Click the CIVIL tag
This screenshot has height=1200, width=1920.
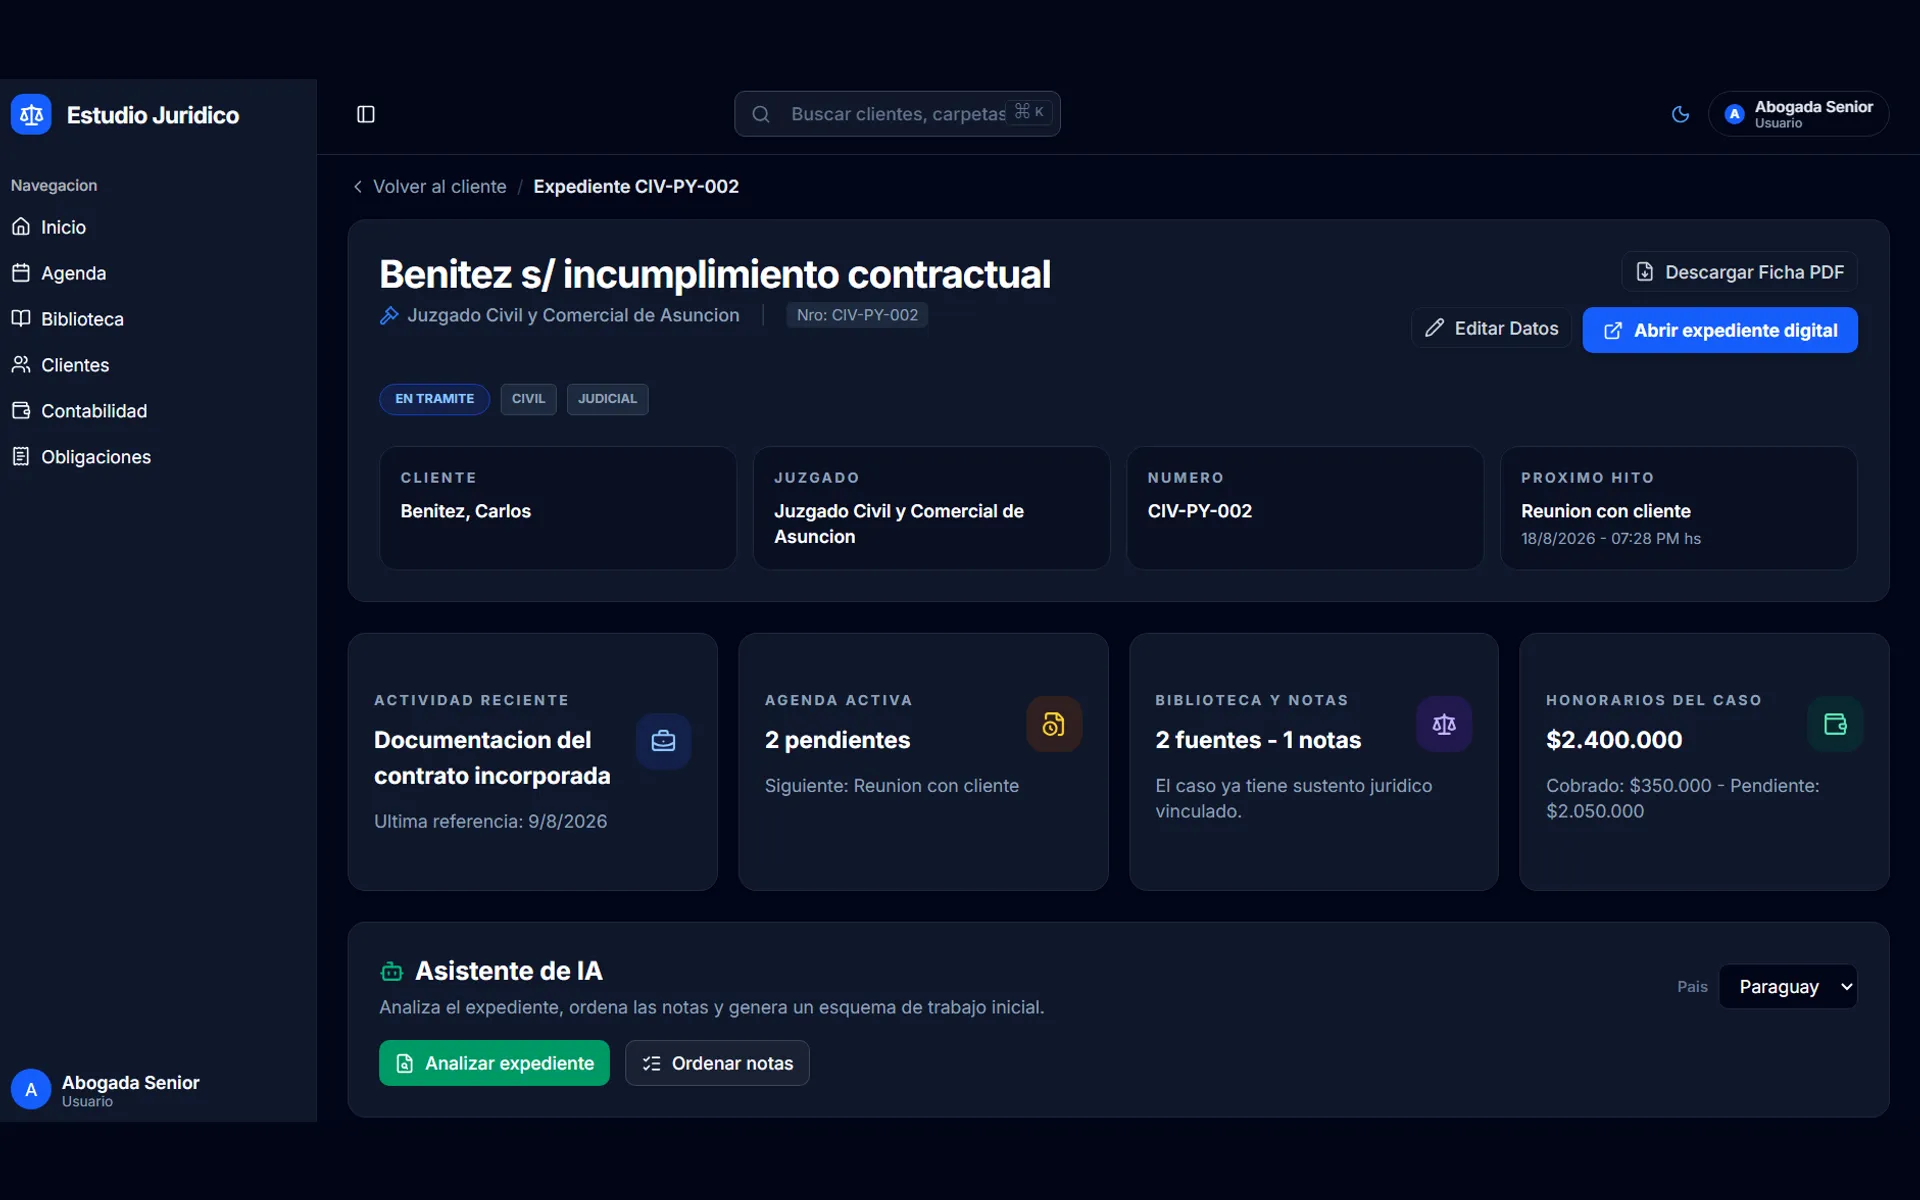[528, 399]
